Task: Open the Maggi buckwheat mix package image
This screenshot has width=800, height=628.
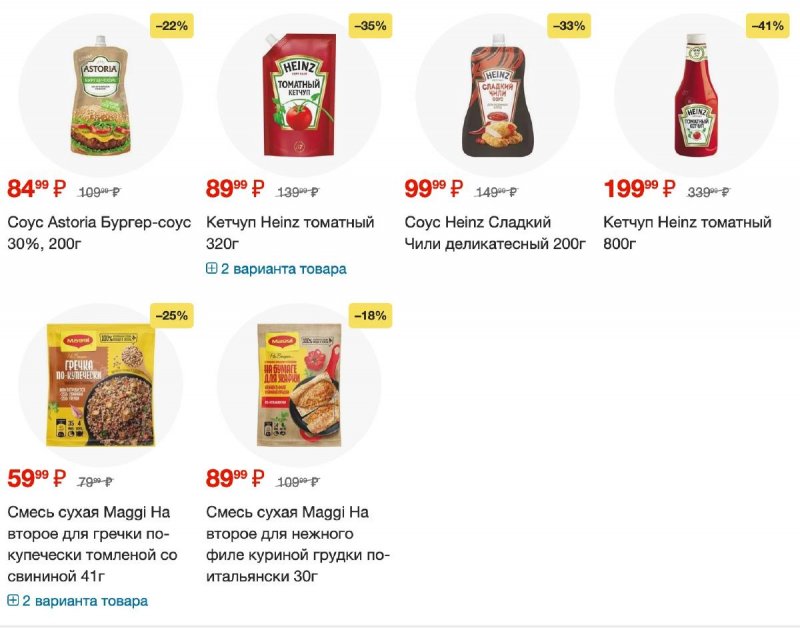Action: click(101, 385)
